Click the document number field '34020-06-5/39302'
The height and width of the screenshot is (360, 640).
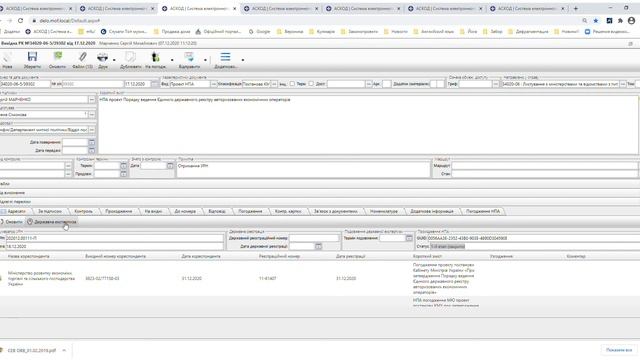point(24,84)
